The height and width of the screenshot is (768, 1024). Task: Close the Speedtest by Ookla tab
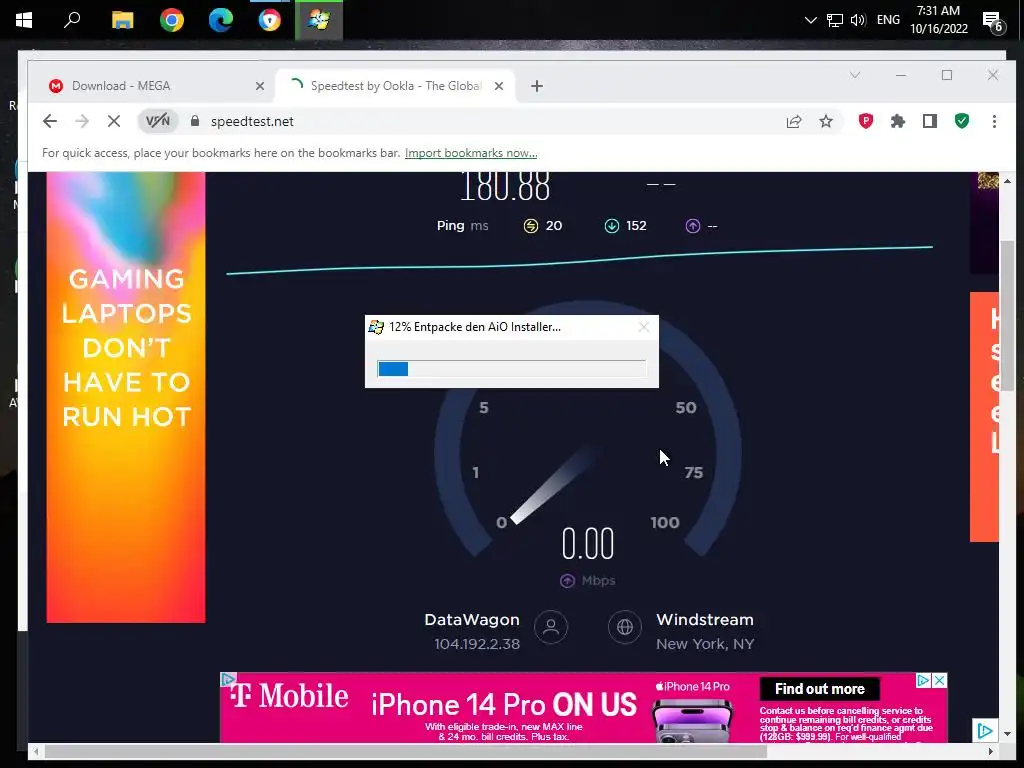pyautogui.click(x=499, y=86)
